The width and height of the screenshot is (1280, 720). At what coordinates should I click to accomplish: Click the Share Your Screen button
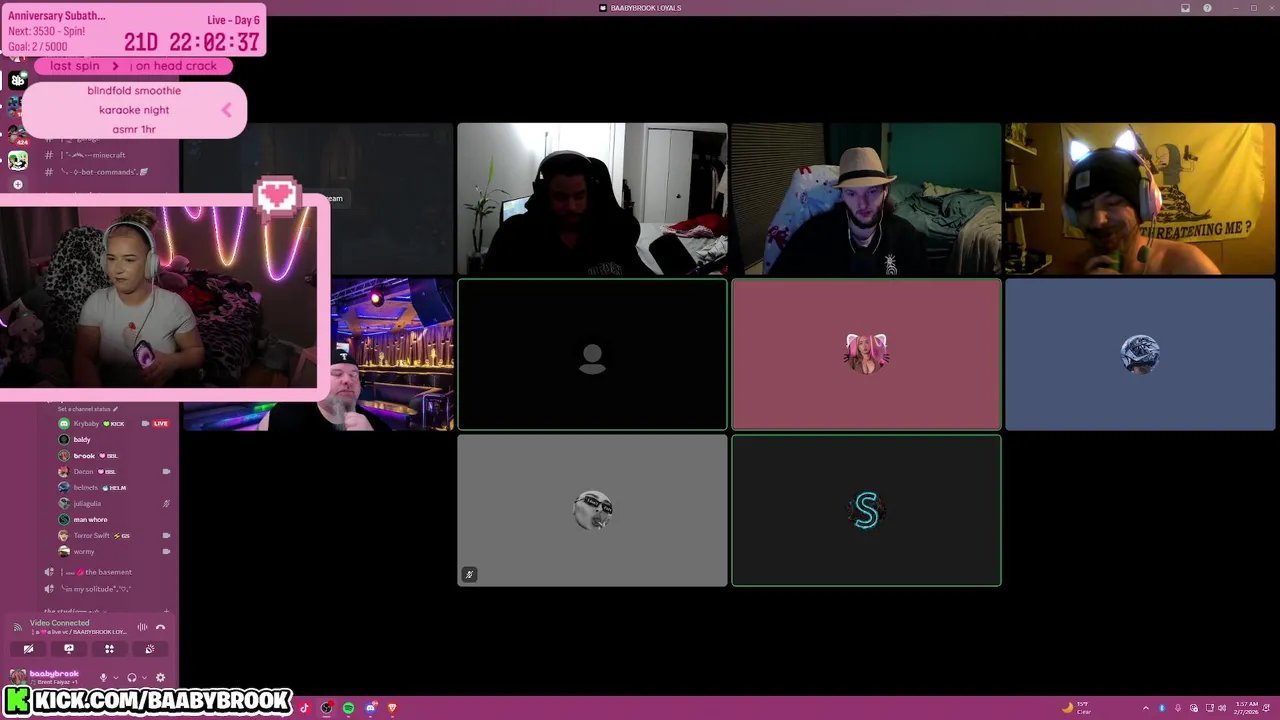[69, 649]
